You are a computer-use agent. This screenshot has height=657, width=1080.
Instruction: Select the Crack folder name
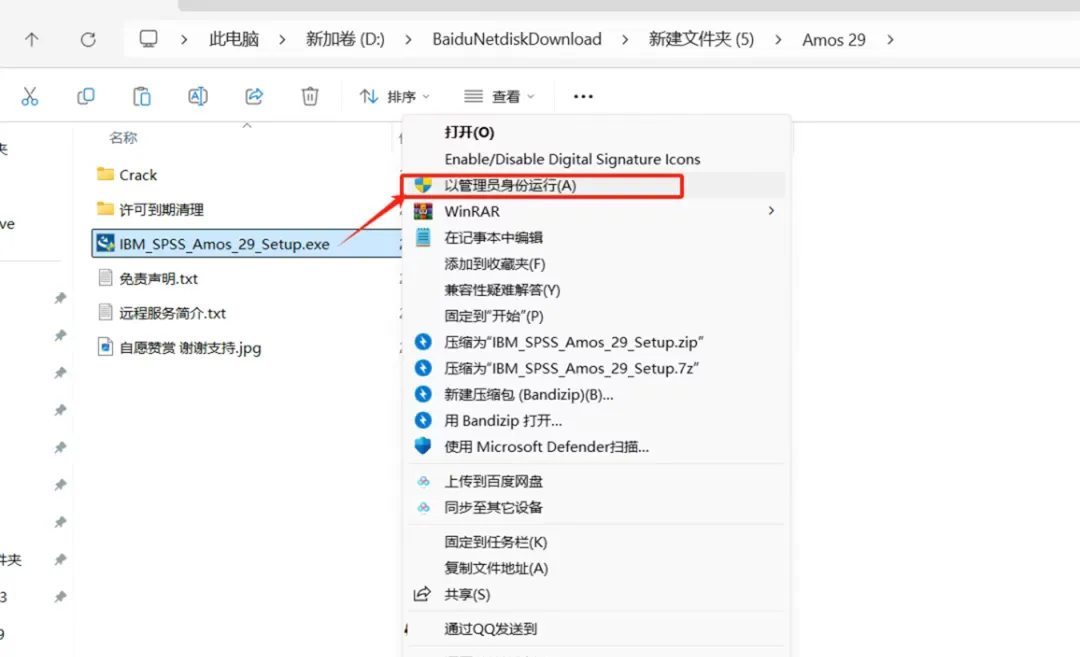point(138,175)
